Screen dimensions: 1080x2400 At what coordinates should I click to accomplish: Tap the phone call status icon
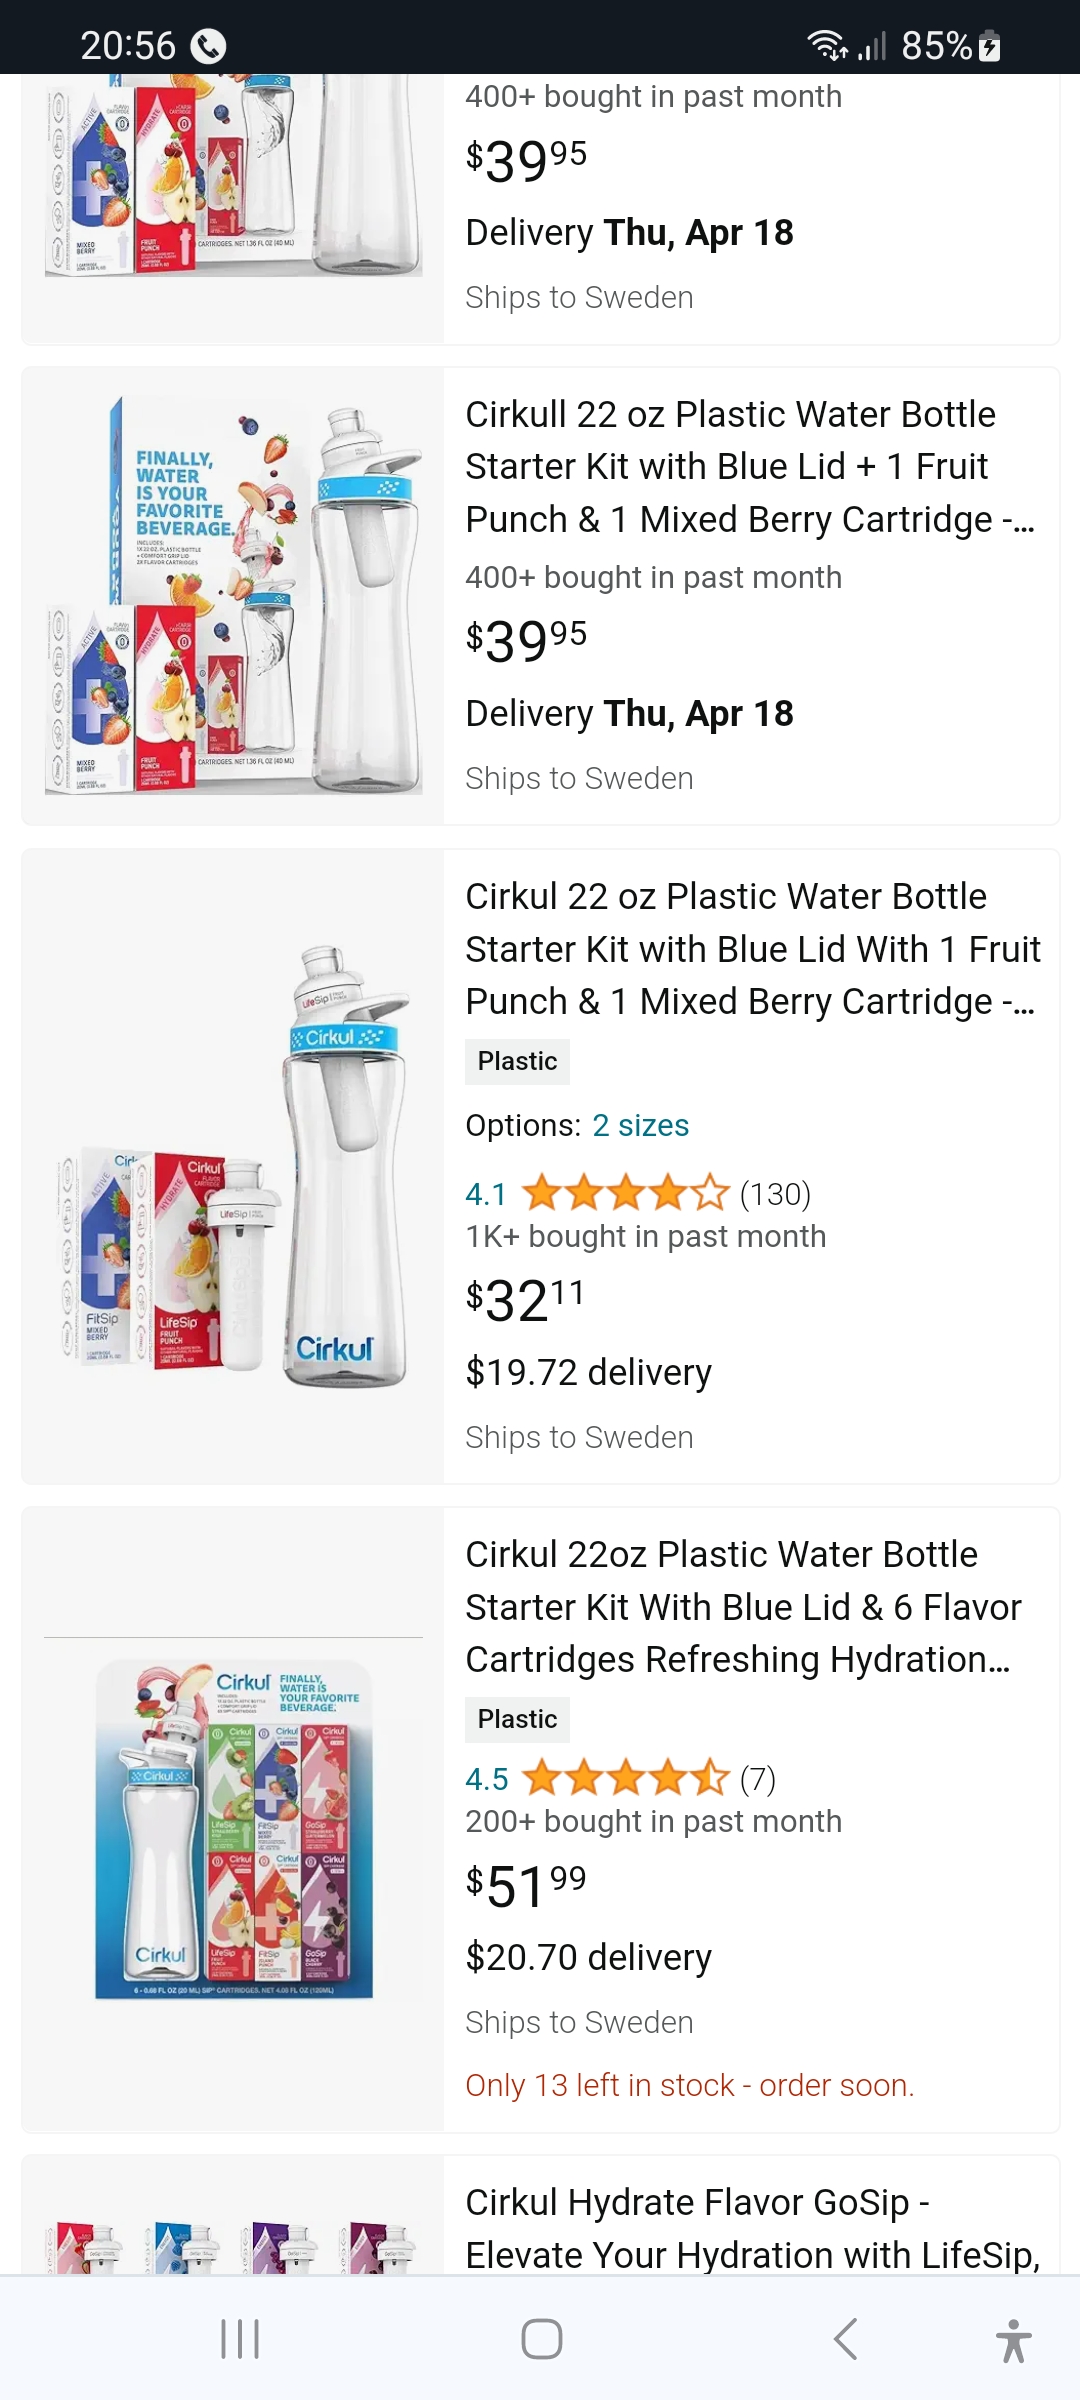click(208, 46)
